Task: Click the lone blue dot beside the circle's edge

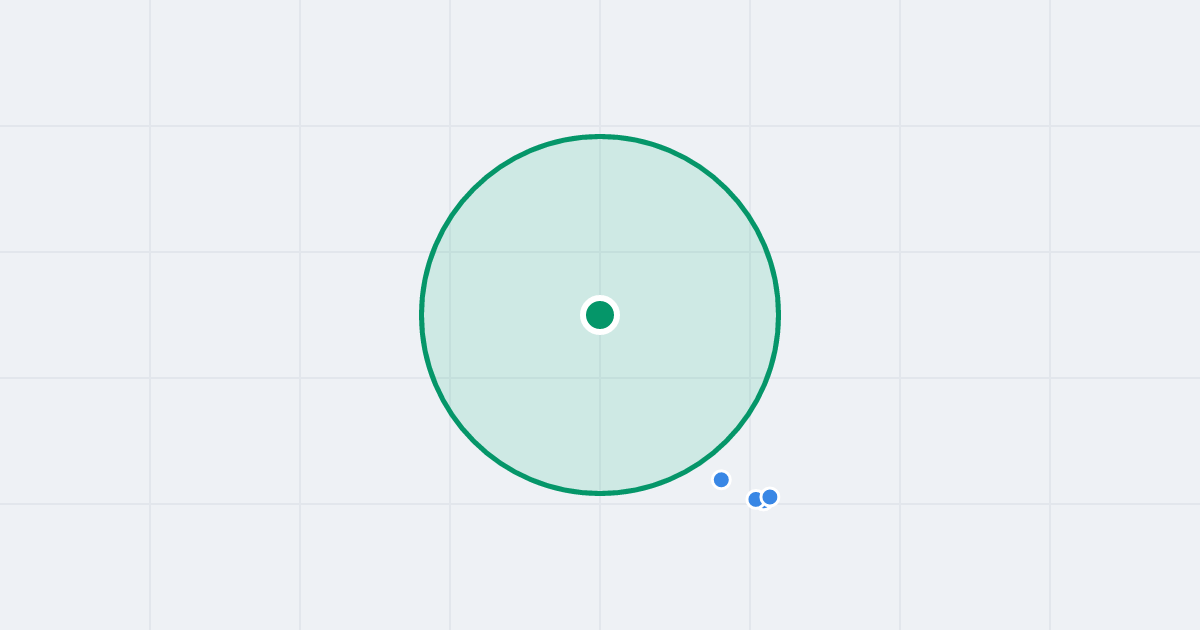Action: (721, 480)
